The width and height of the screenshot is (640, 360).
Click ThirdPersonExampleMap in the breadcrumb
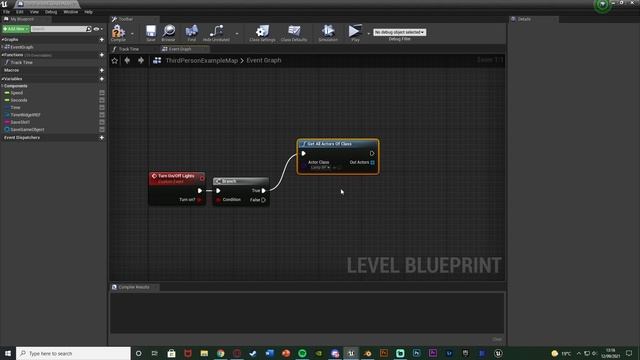pos(202,60)
